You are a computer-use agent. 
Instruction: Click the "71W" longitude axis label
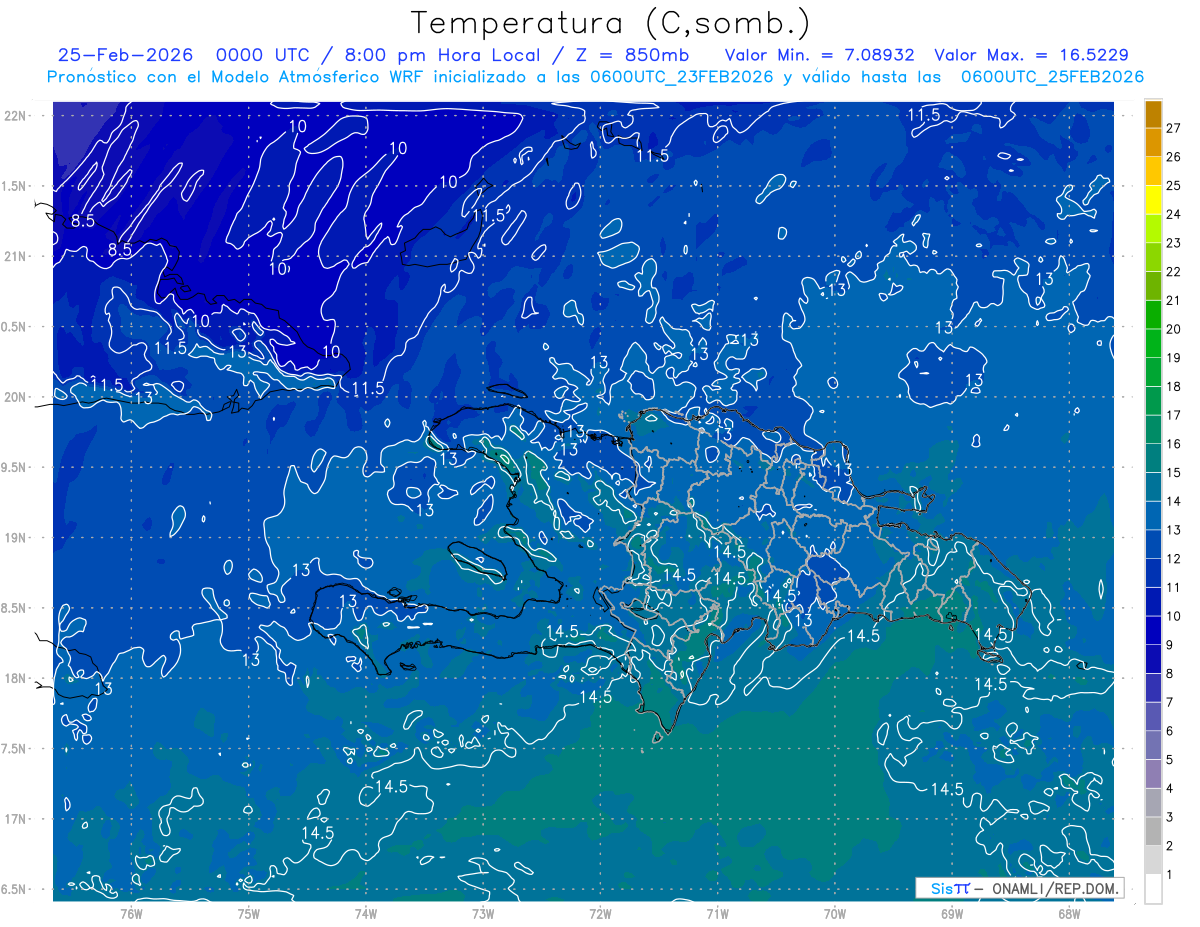point(718,914)
